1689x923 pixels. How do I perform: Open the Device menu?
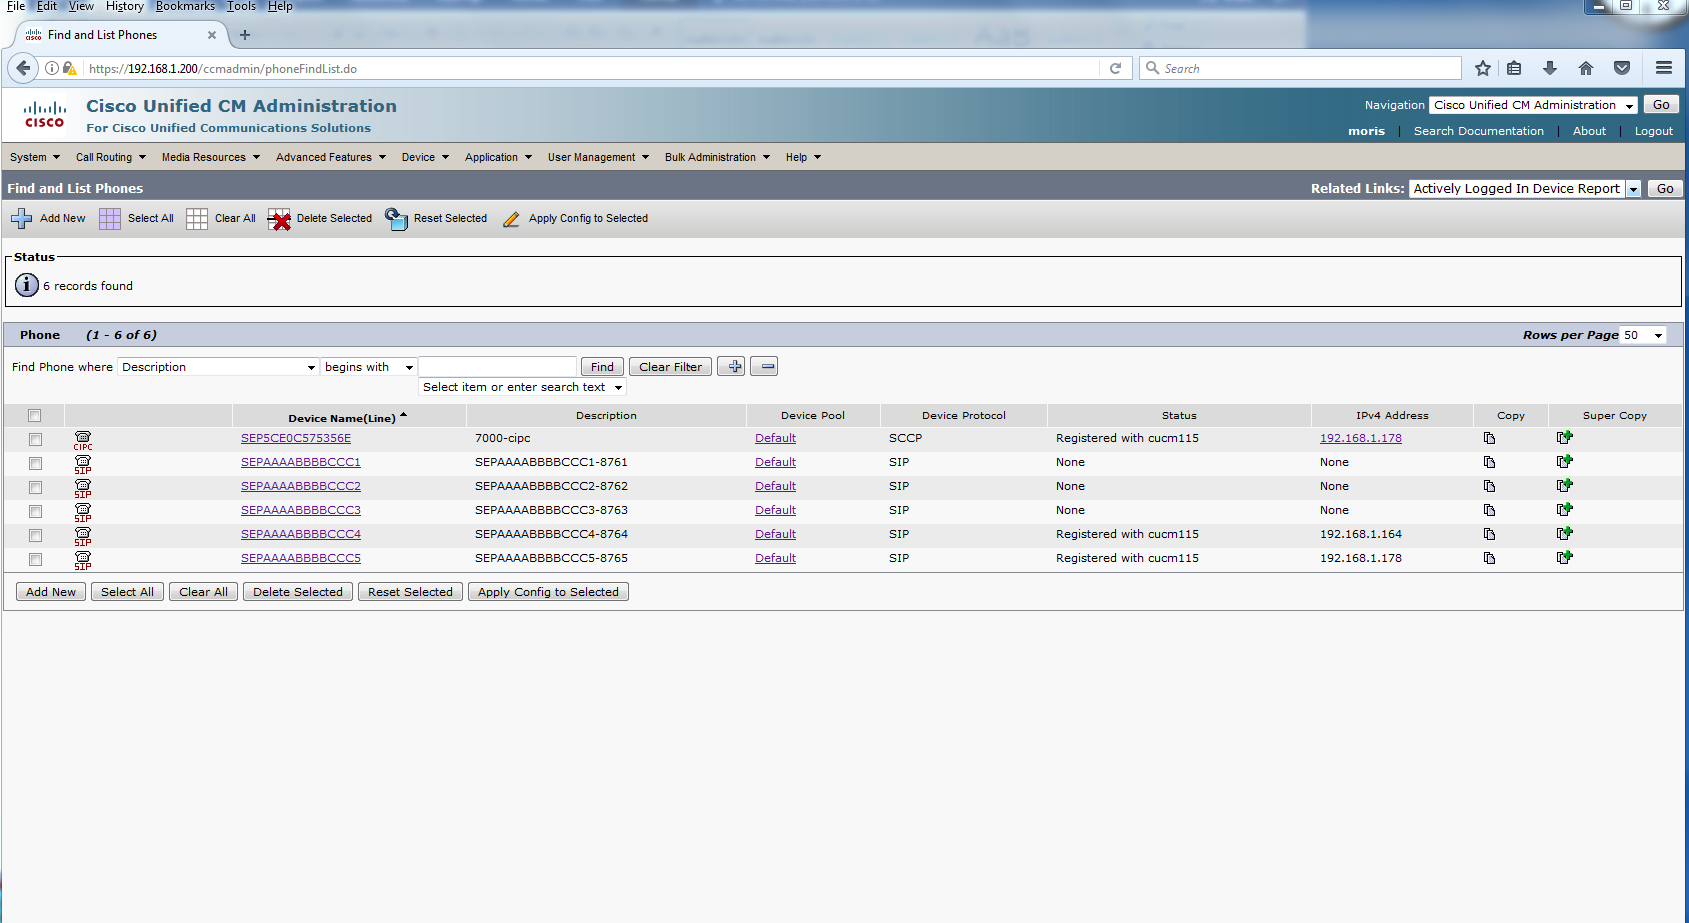[x=425, y=157]
